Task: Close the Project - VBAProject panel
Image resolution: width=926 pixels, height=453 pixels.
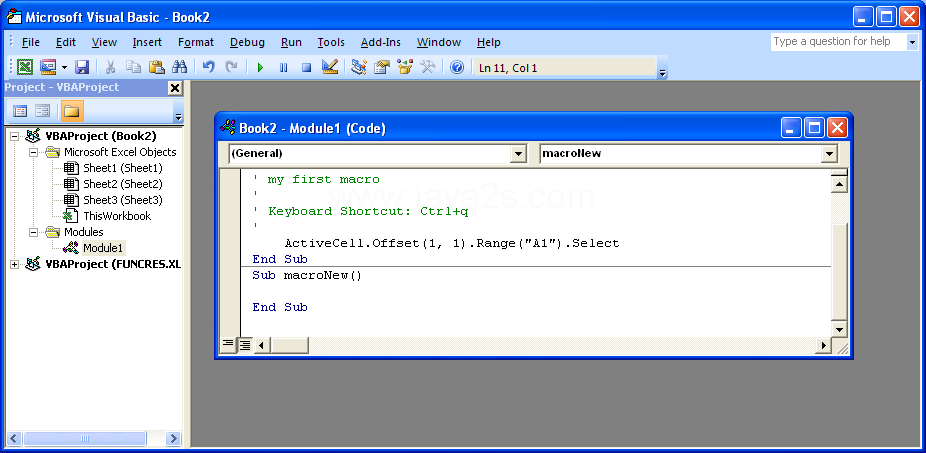Action: coord(175,88)
